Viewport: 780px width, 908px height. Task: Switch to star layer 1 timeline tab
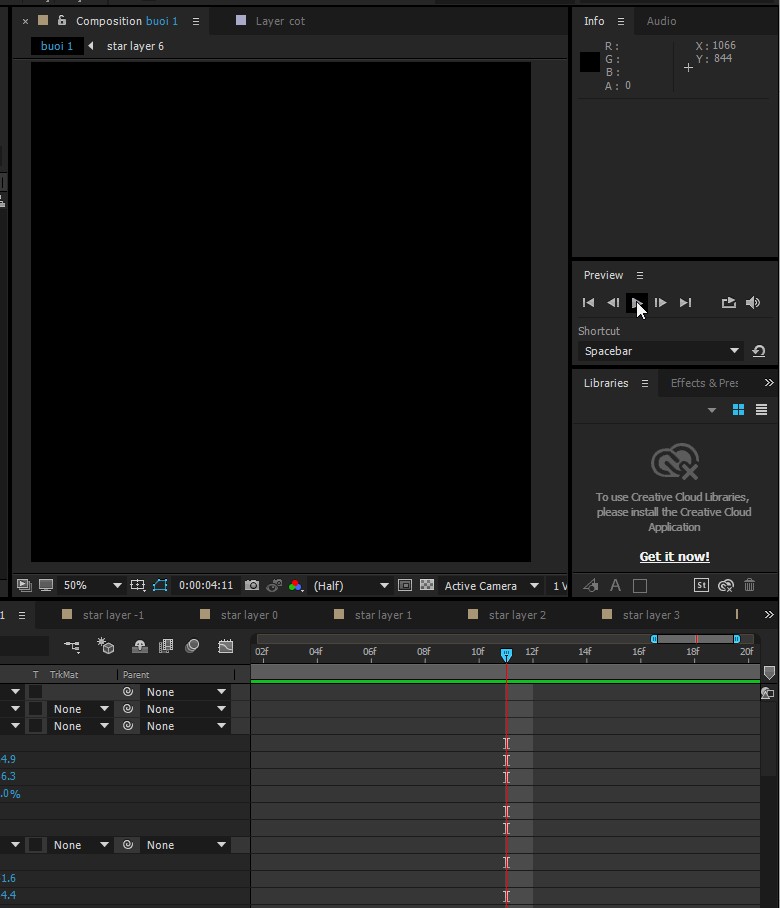click(383, 615)
